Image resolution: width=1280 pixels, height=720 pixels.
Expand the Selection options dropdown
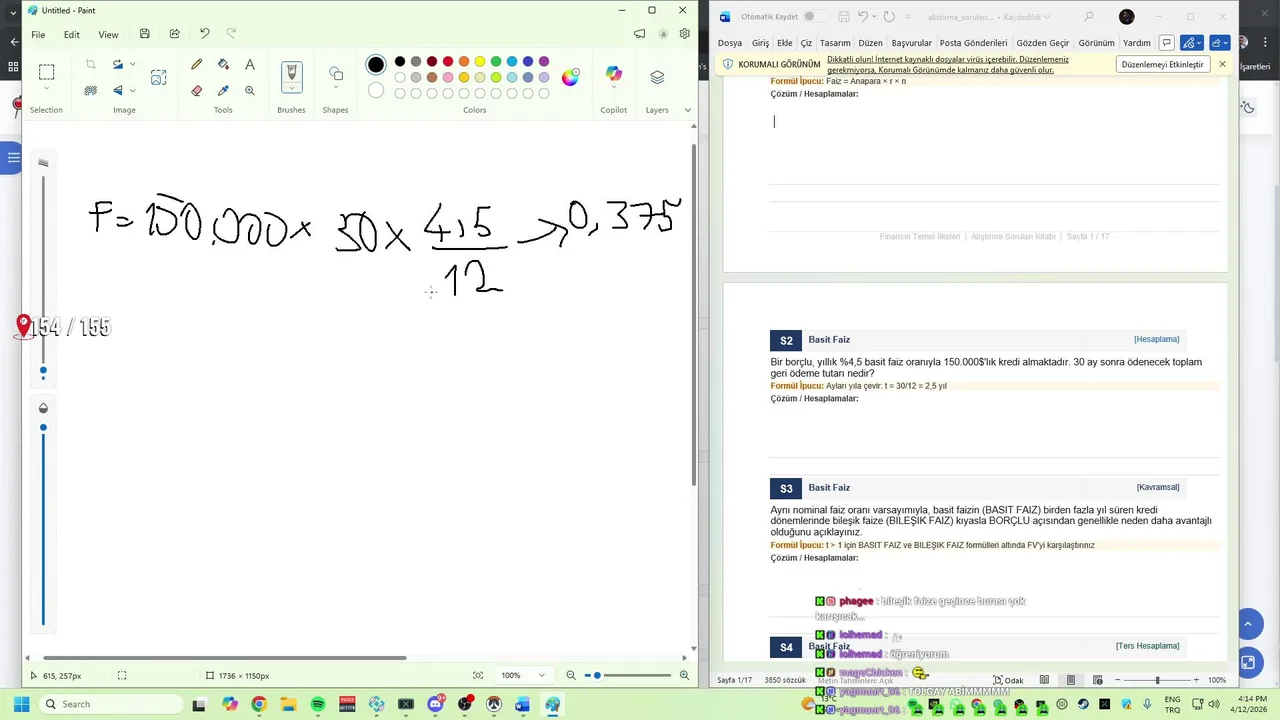coord(46,89)
